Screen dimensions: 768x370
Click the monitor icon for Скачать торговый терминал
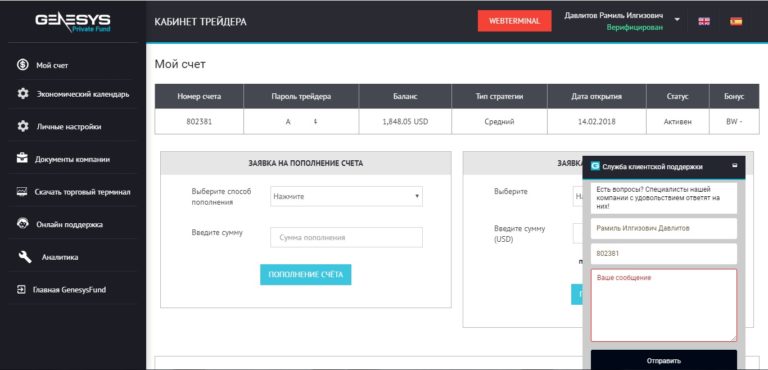tap(22, 192)
